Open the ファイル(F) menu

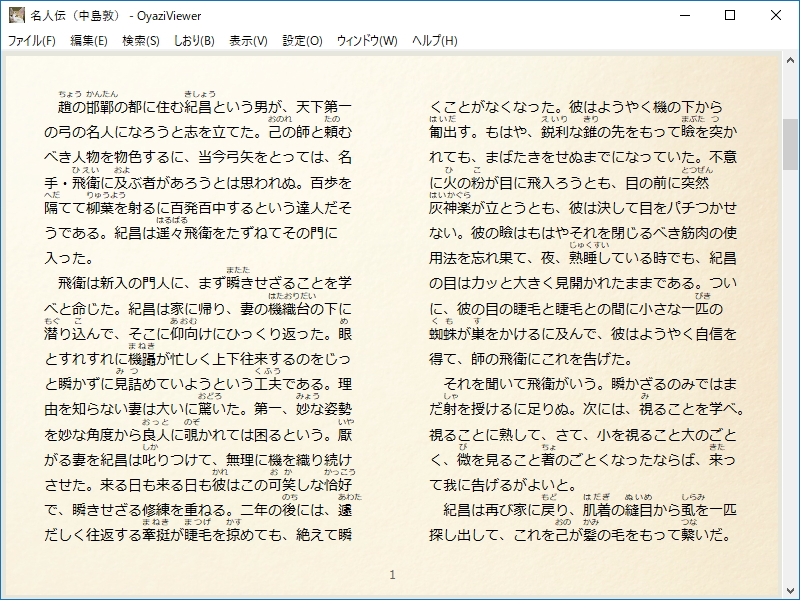pos(32,40)
